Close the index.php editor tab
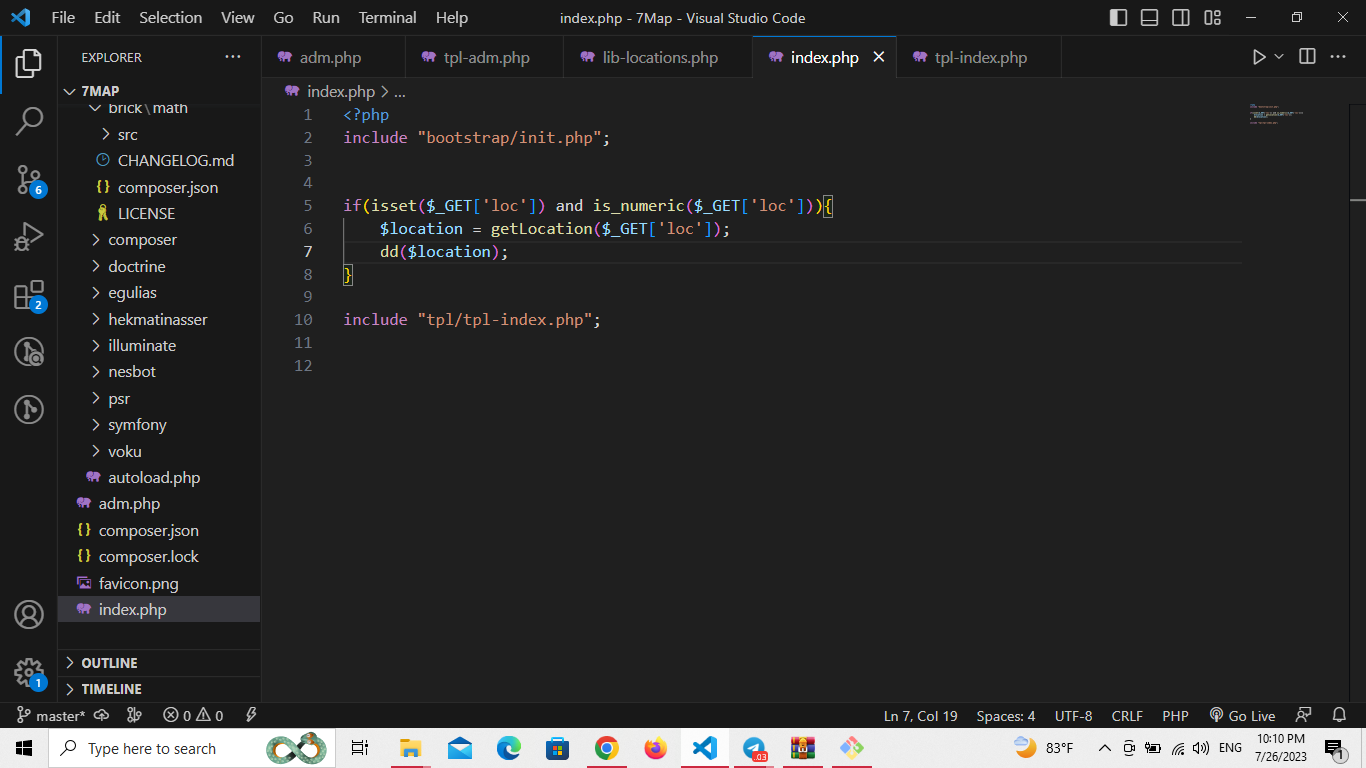The width and height of the screenshot is (1366, 768). coord(879,57)
